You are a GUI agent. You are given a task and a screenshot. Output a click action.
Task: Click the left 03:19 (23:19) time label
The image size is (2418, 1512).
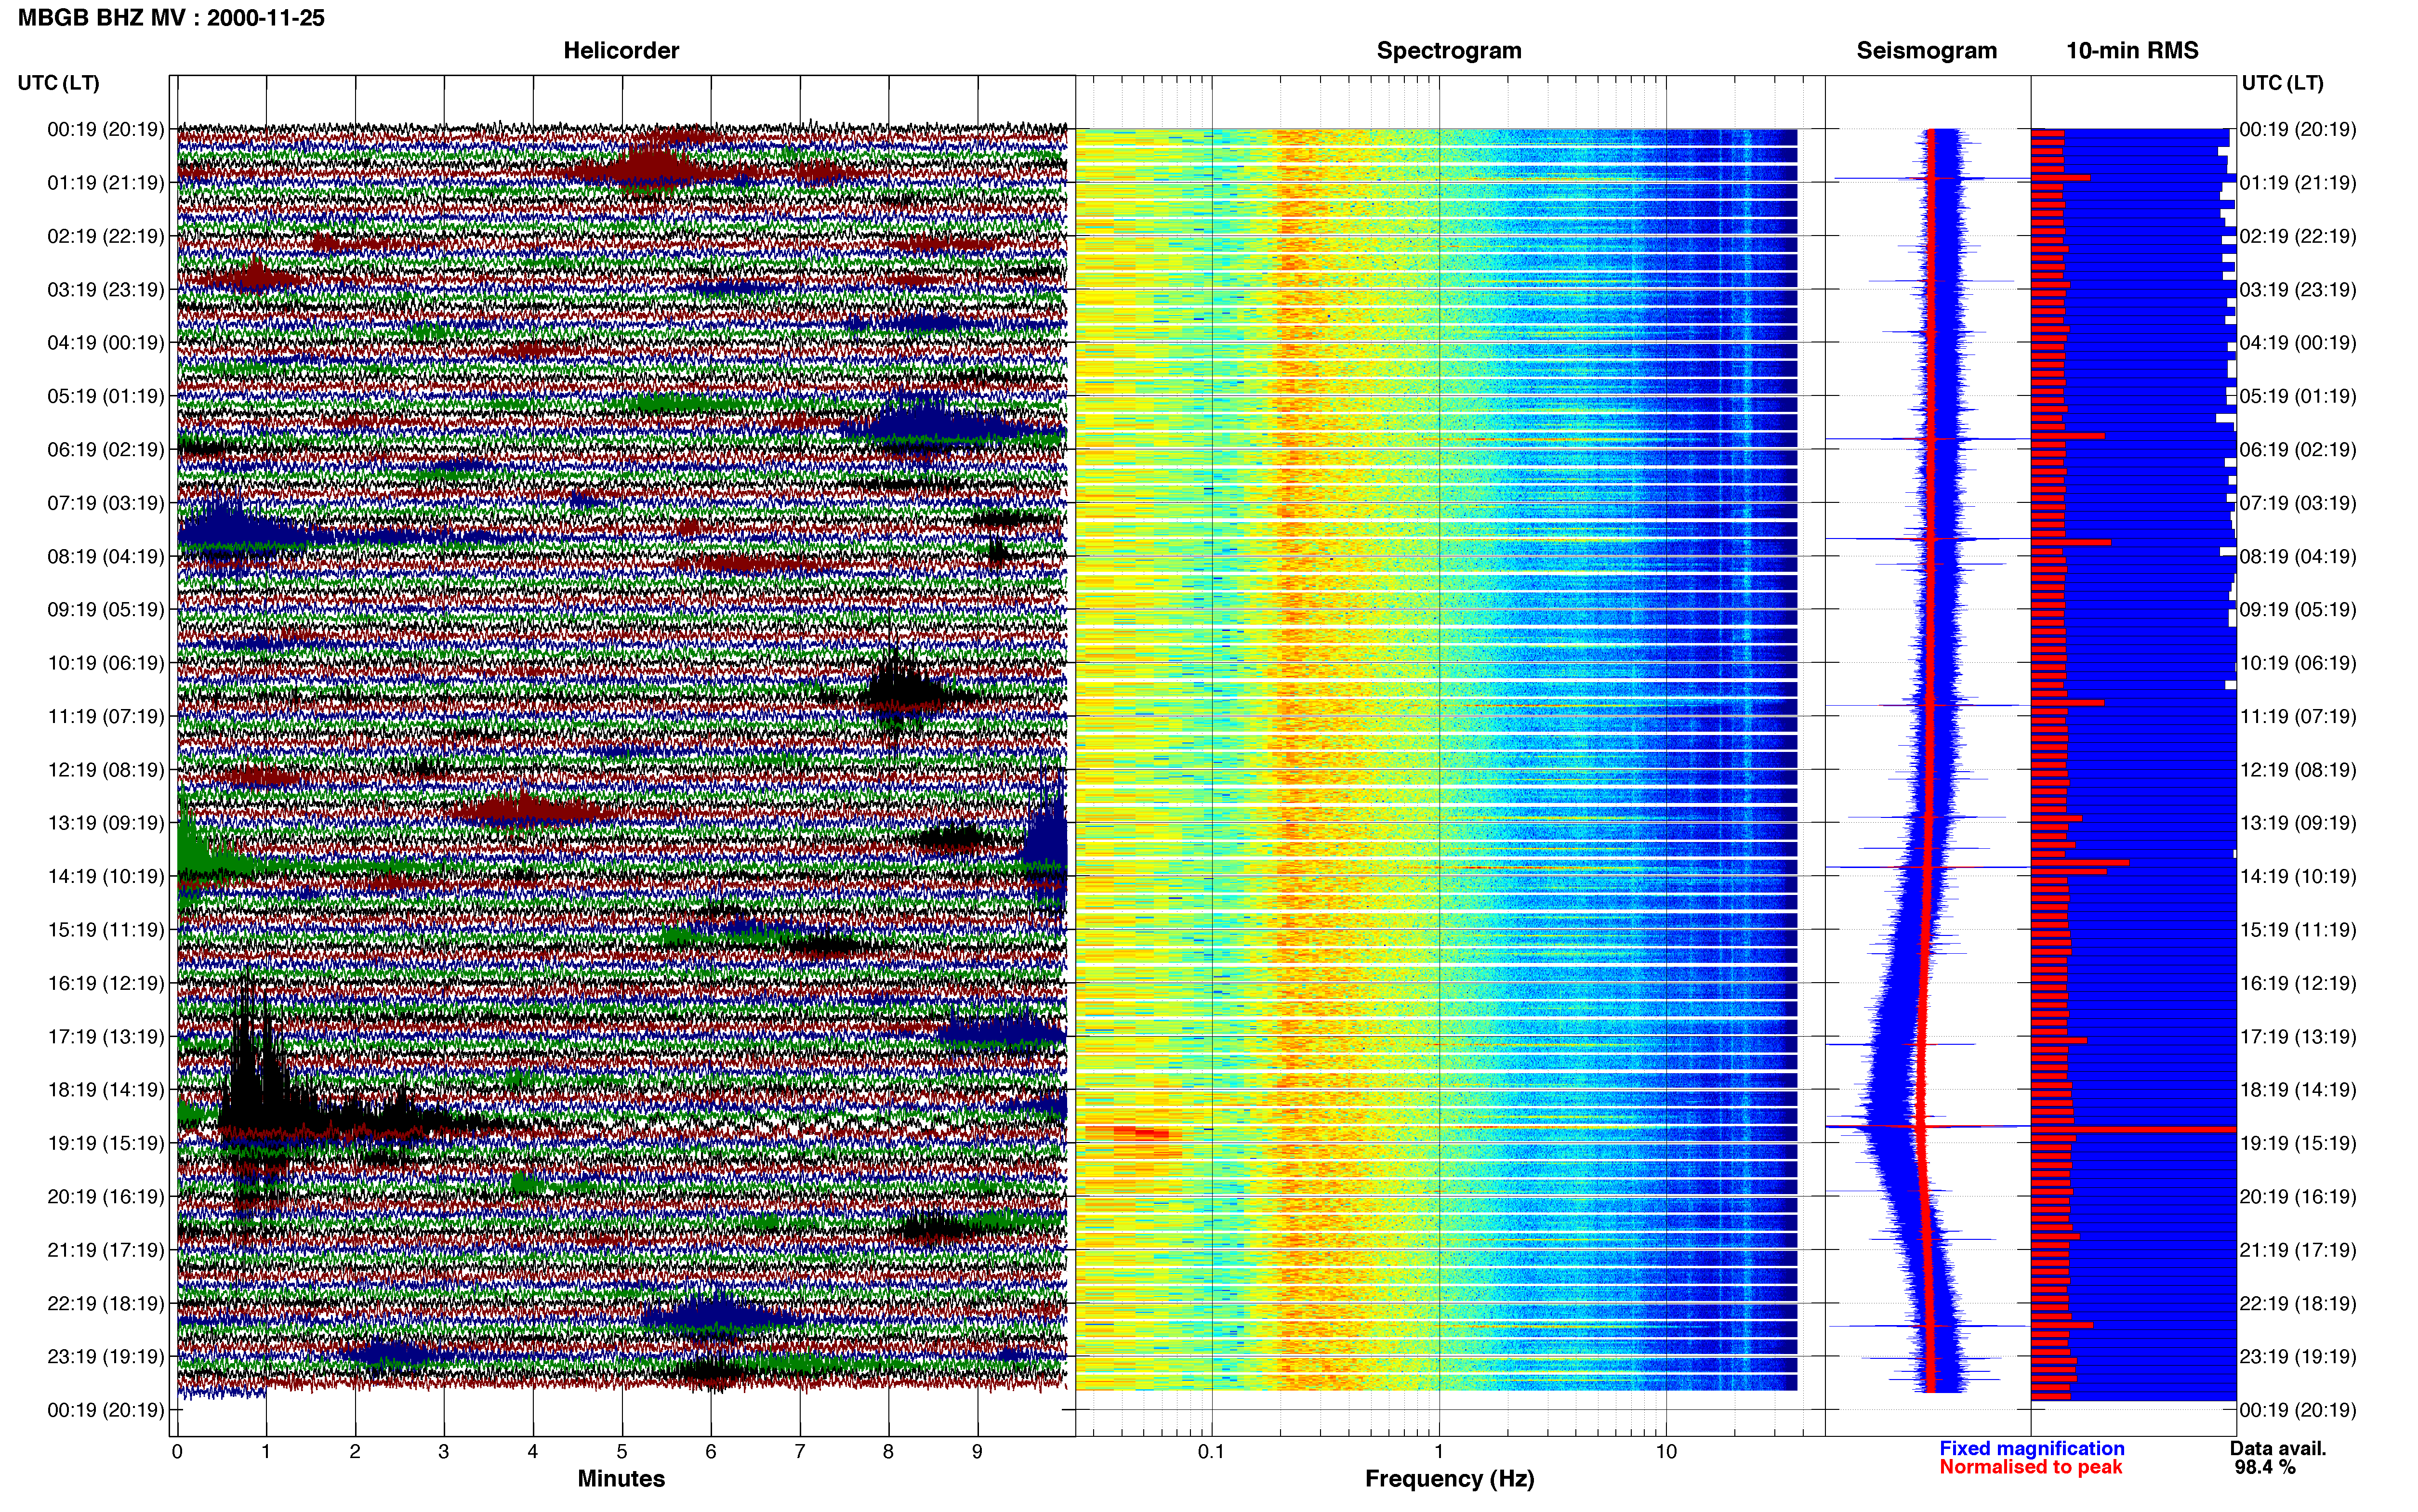[105, 290]
